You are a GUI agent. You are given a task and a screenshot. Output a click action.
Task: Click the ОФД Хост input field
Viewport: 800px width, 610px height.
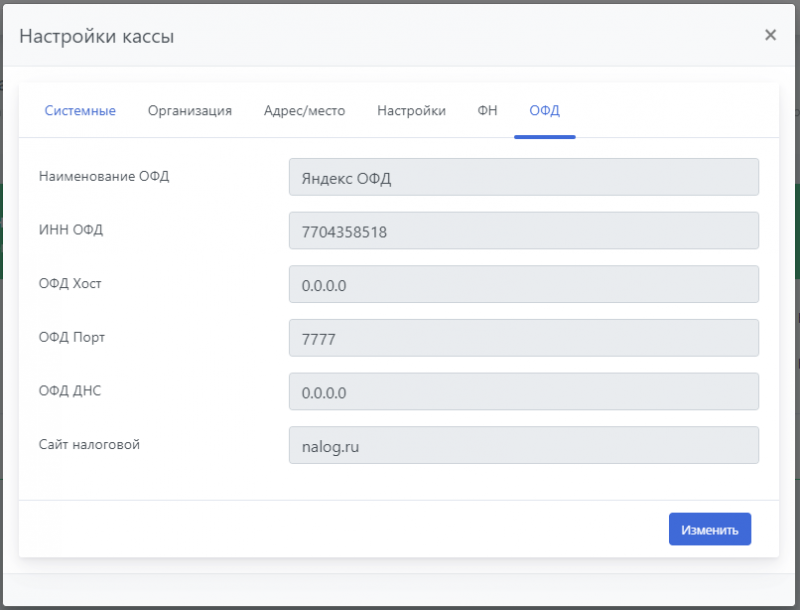click(x=523, y=285)
